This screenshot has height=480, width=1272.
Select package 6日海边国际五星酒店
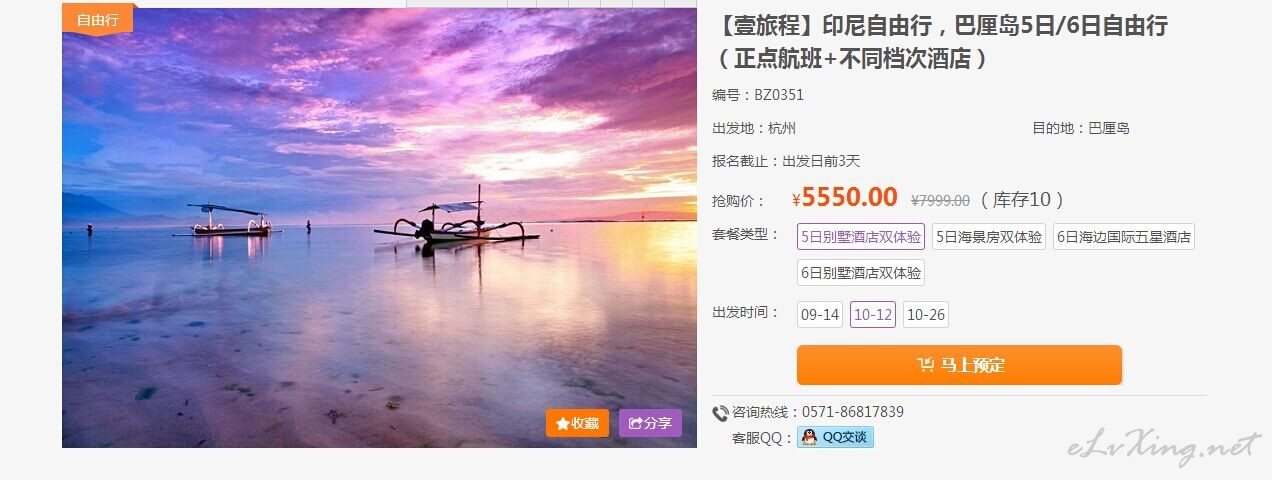[x=1124, y=237]
